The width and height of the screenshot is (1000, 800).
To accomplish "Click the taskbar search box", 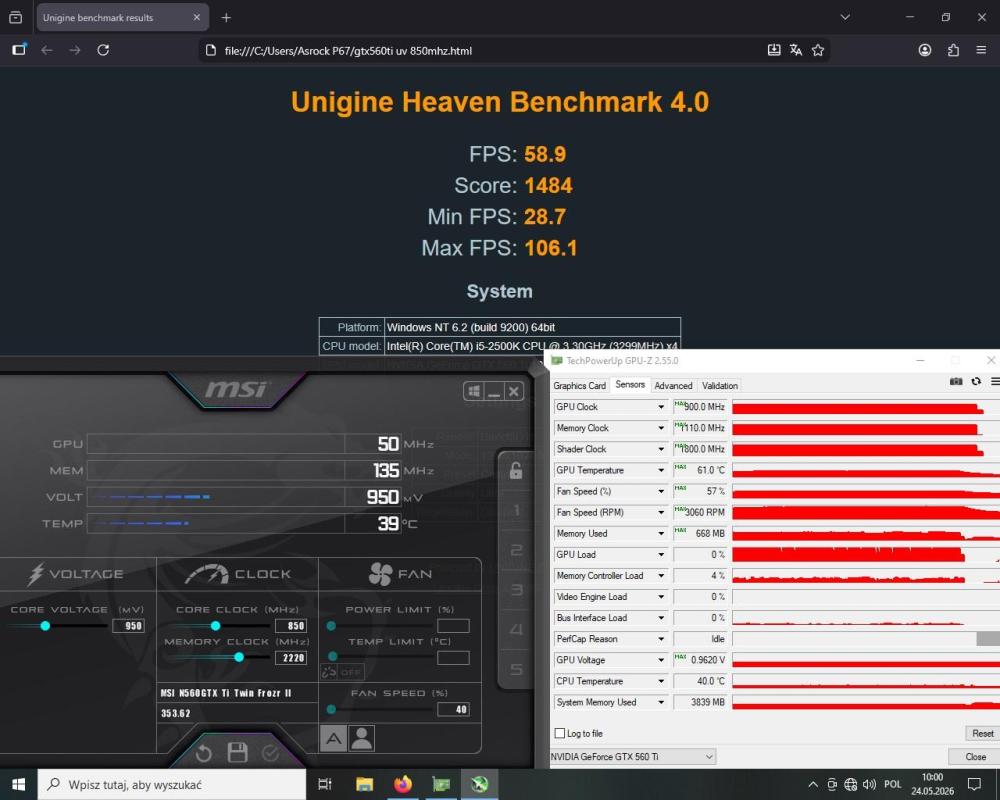I will tap(172, 784).
